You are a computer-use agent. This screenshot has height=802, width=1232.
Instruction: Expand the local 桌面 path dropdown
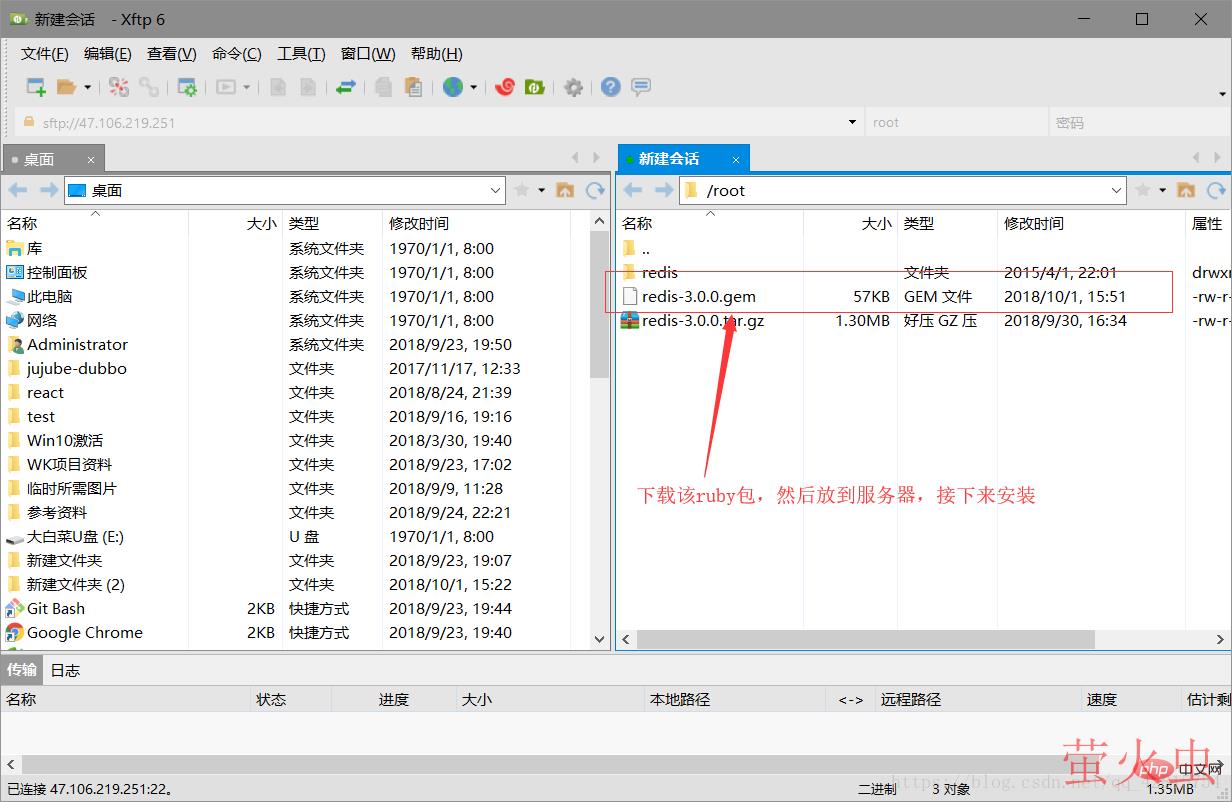(x=496, y=190)
